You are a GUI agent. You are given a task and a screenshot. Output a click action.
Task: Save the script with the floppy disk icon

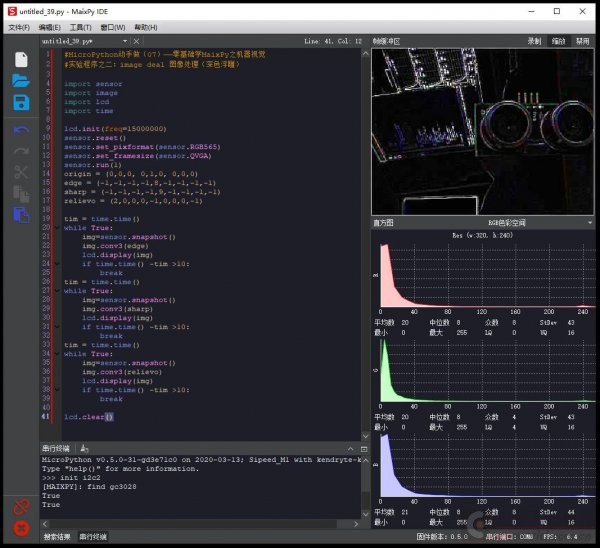coord(21,103)
